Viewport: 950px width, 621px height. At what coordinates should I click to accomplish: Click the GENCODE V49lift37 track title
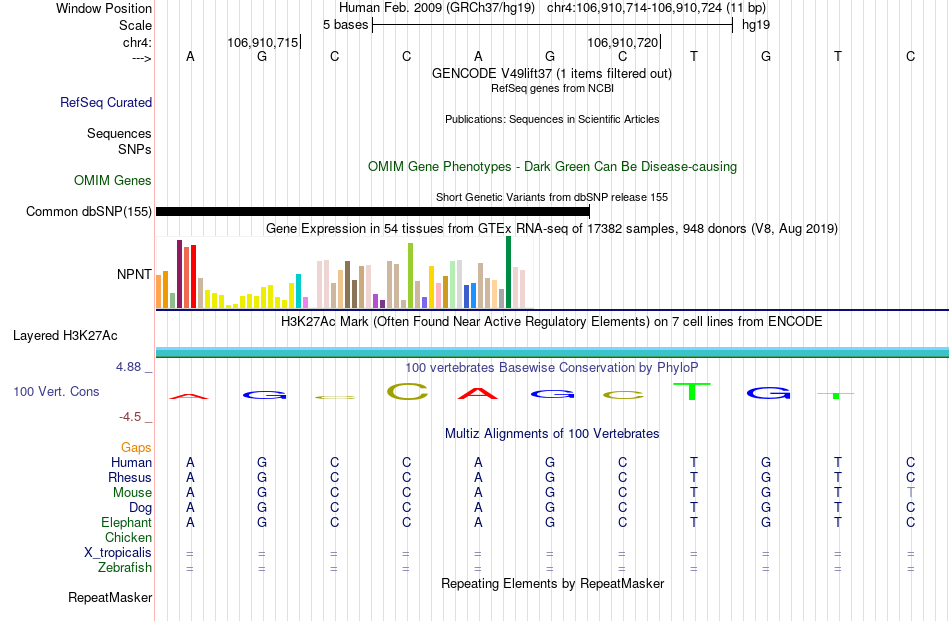552,73
